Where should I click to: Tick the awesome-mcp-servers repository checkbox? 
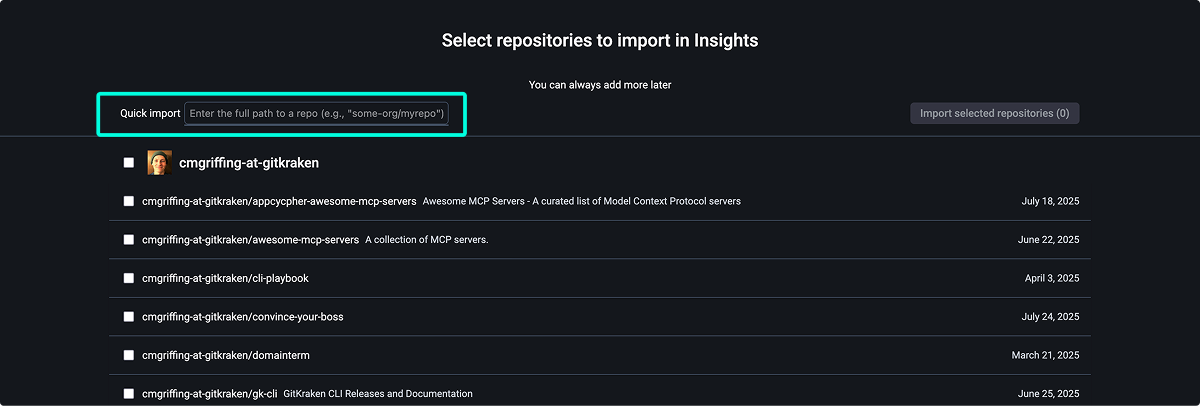[129, 240]
